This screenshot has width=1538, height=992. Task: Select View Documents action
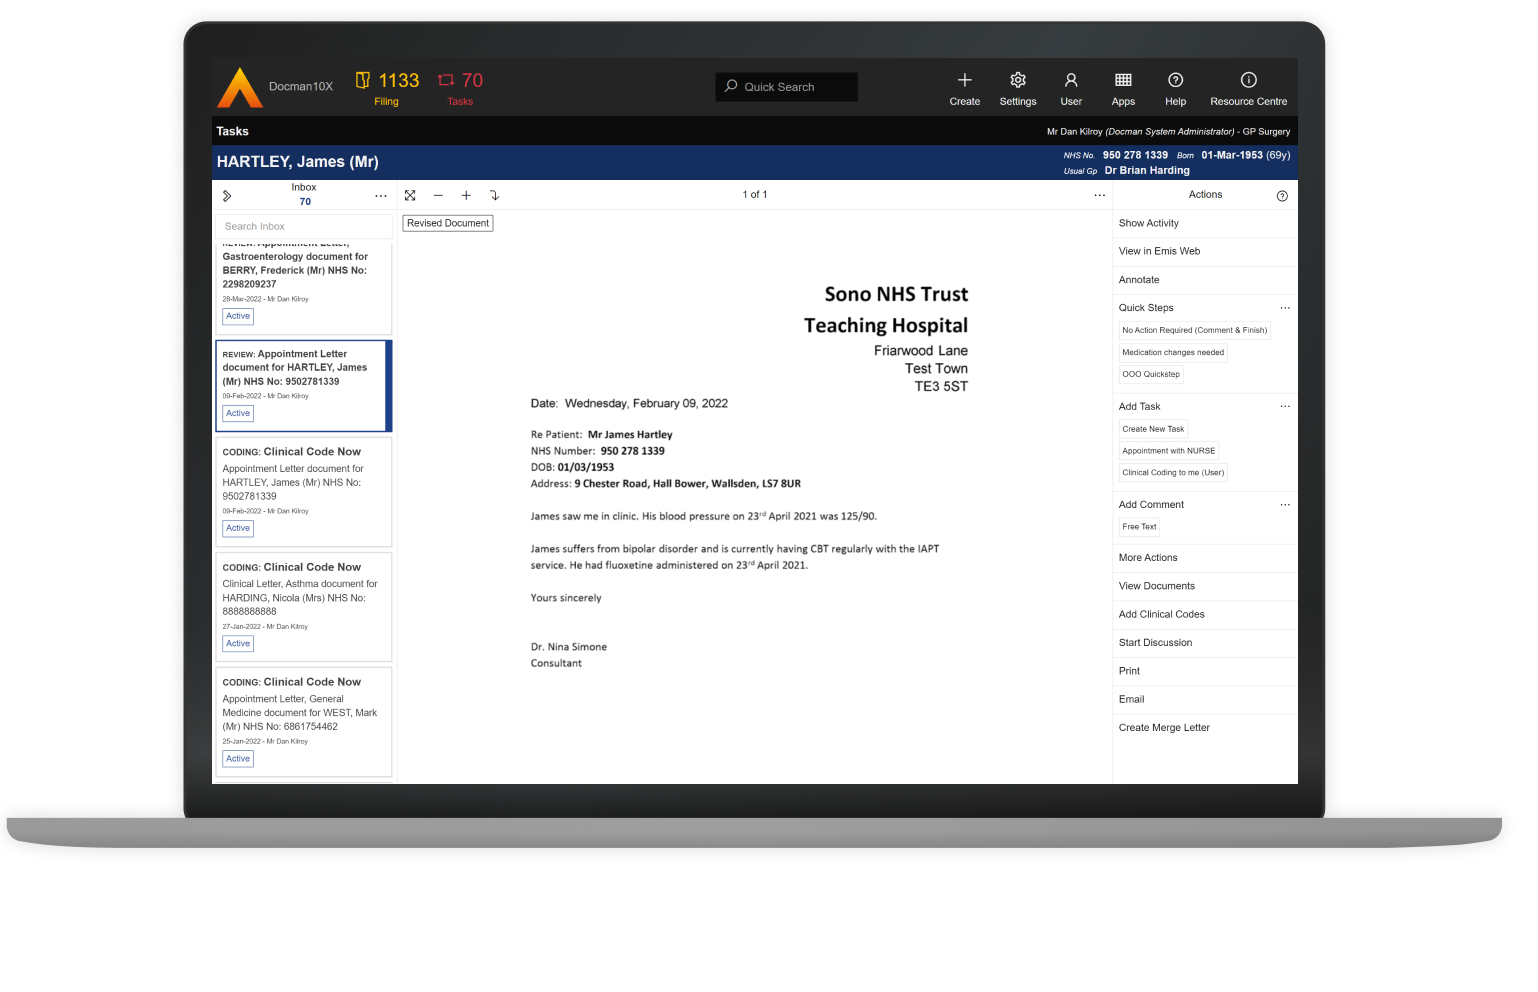[x=1205, y=586]
